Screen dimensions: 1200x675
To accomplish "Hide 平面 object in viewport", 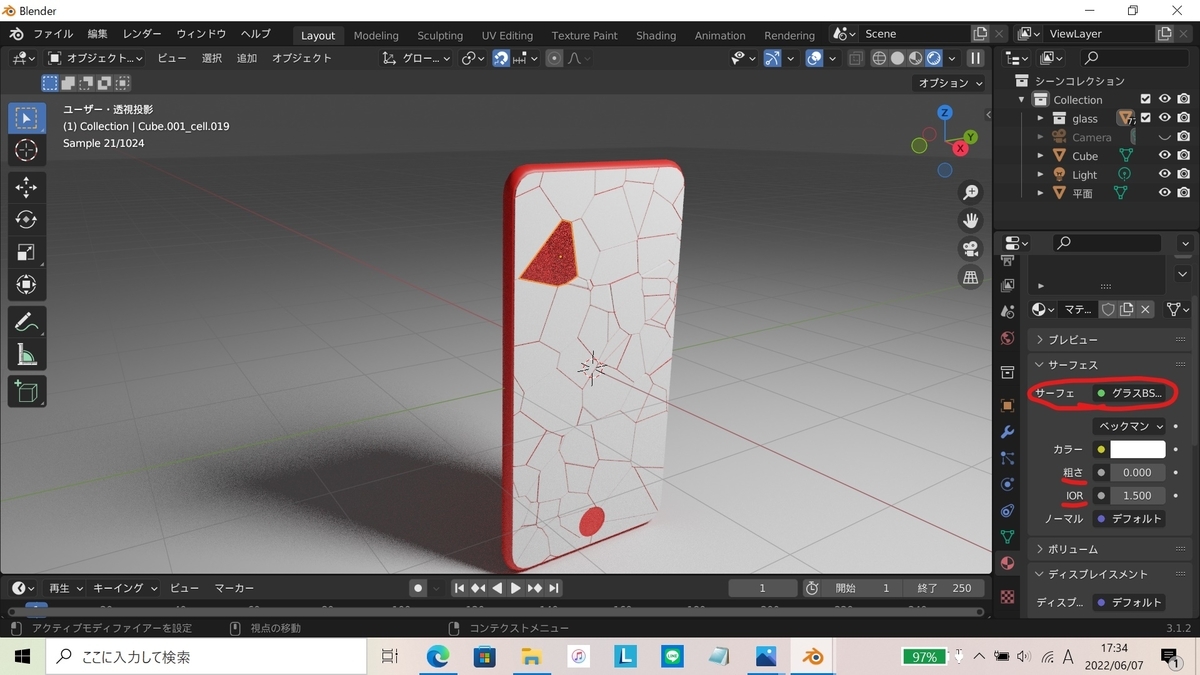I will coord(1164,193).
